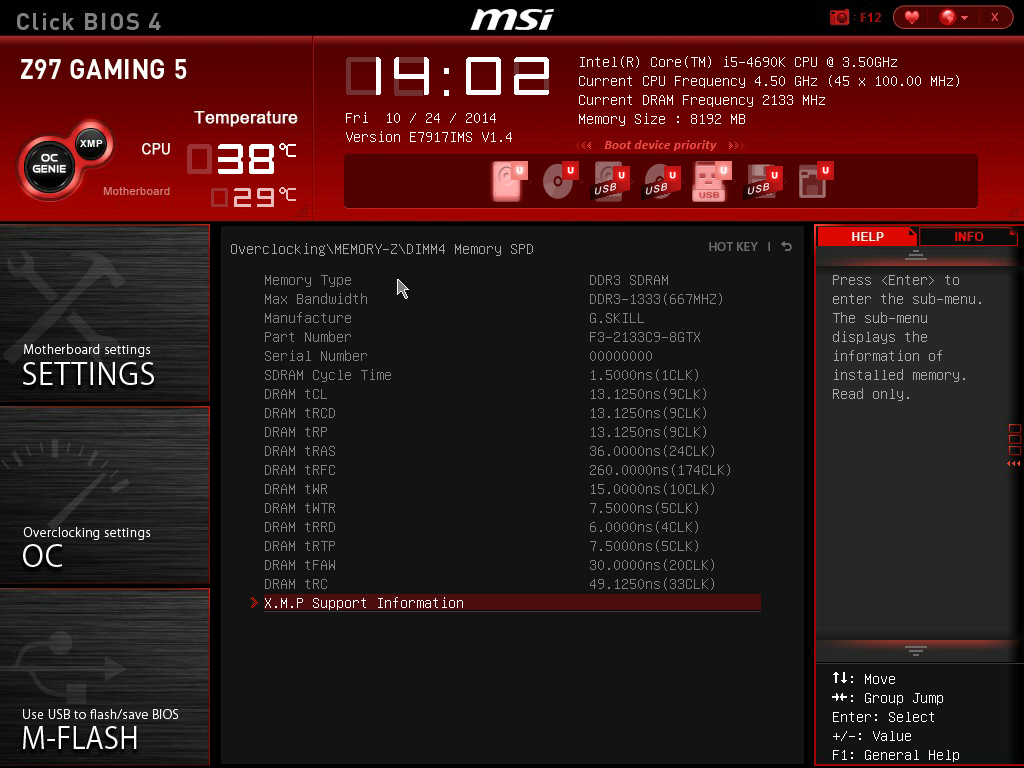Click the help panel top scroll handle
Viewport: 1024px width, 768px height.
(x=916, y=255)
